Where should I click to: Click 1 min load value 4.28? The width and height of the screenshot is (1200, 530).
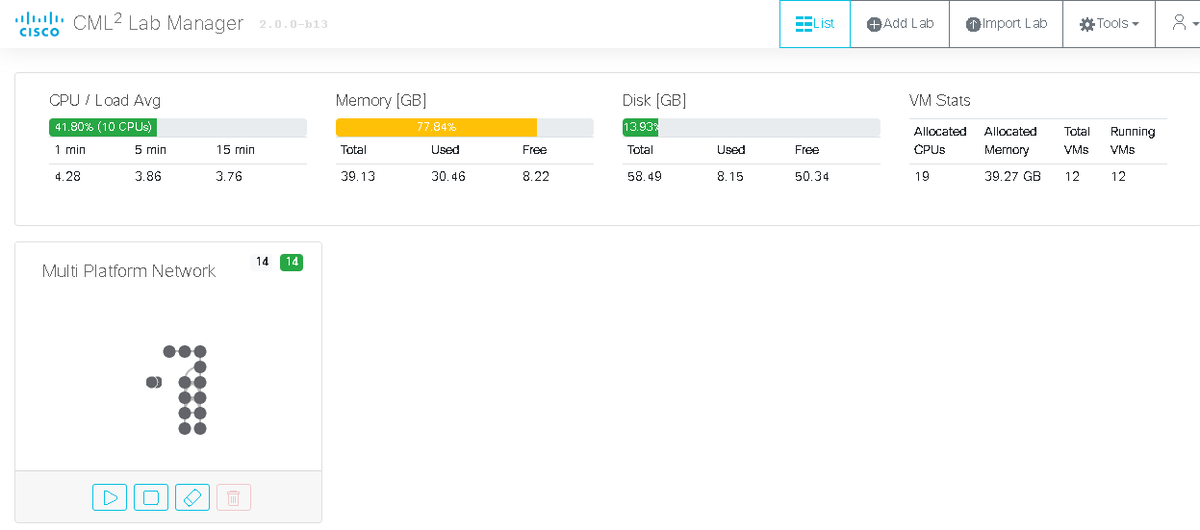(x=67, y=177)
